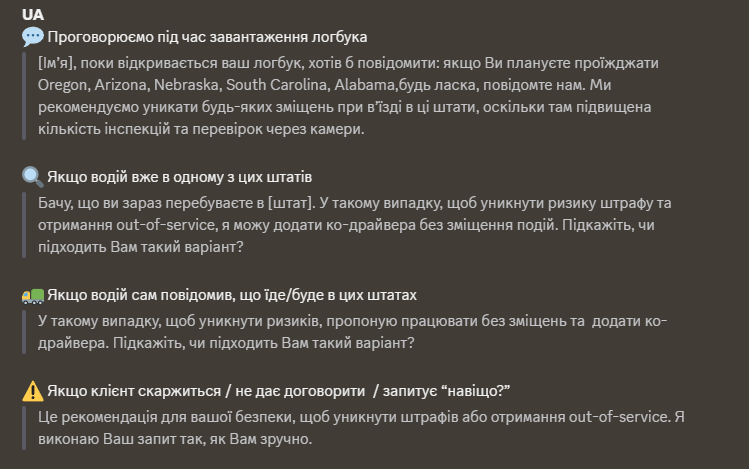Click the speech bubble emoji icon
This screenshot has width=749, height=469.
(x=32, y=37)
